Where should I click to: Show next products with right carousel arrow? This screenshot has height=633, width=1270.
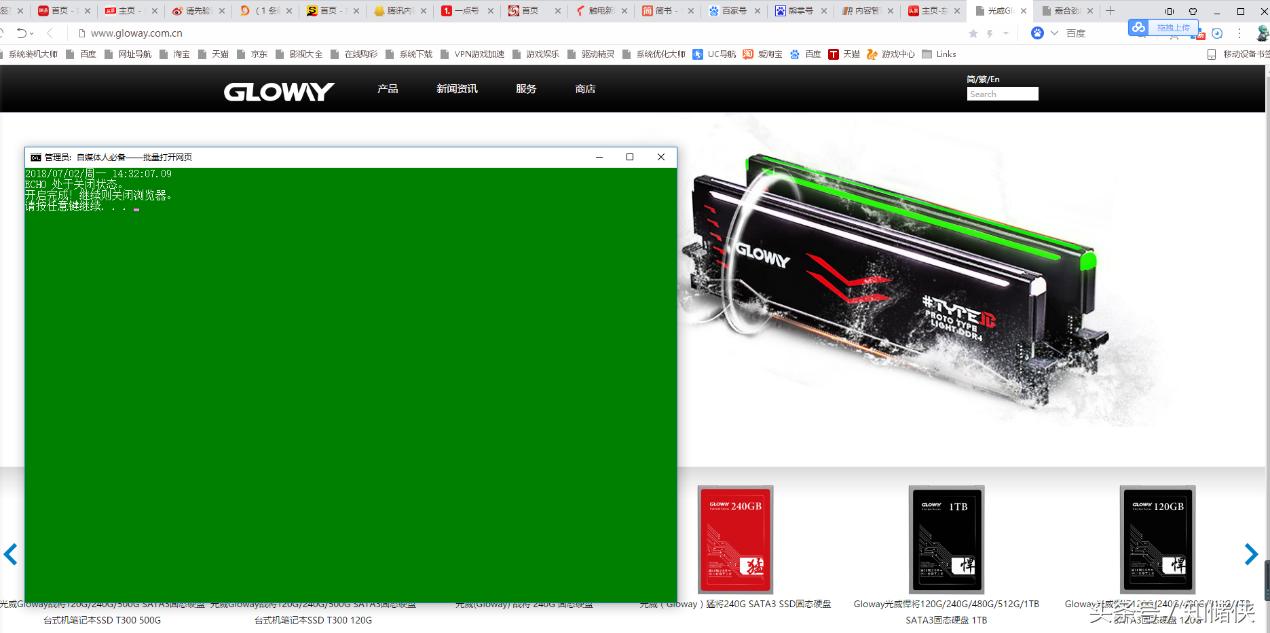click(x=1250, y=554)
